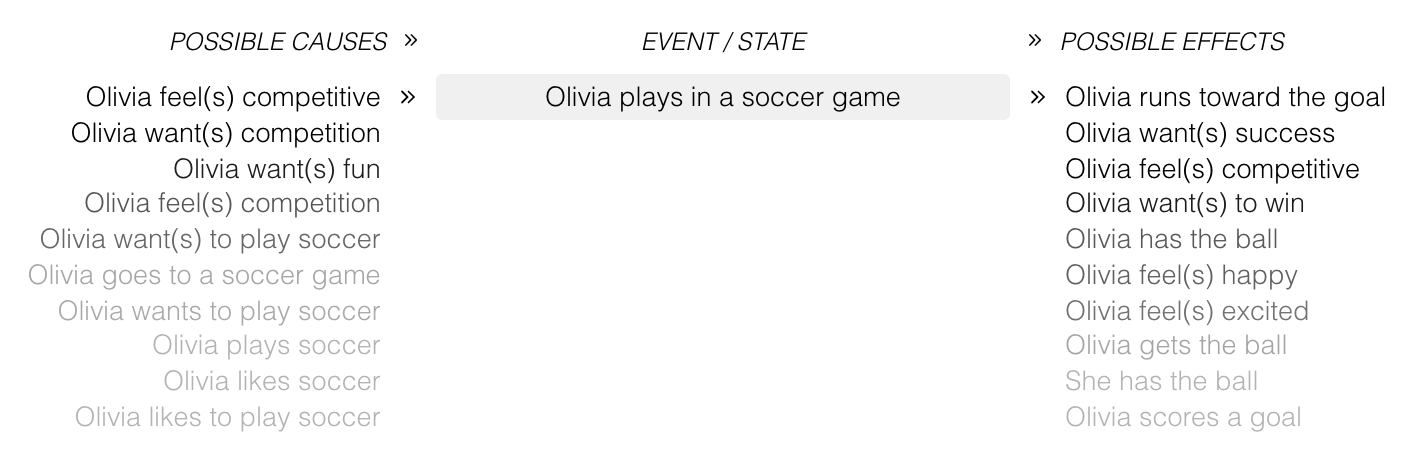The image size is (1414, 472).
Task: Select effect Olivia has the ball
Action: pyautogui.click(x=1171, y=240)
